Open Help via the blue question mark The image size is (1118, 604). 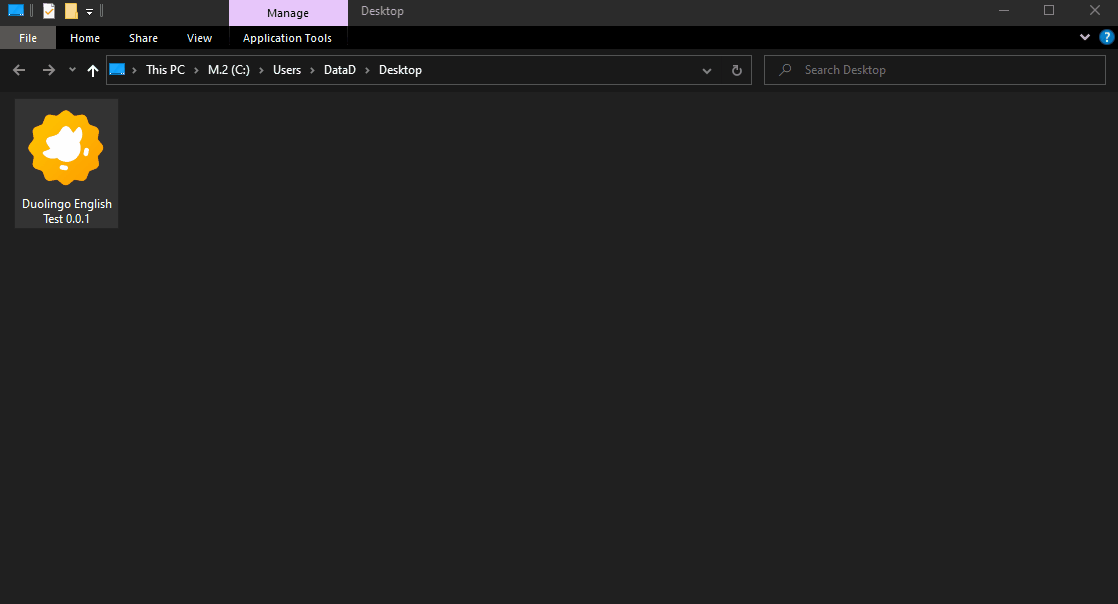(x=1106, y=38)
